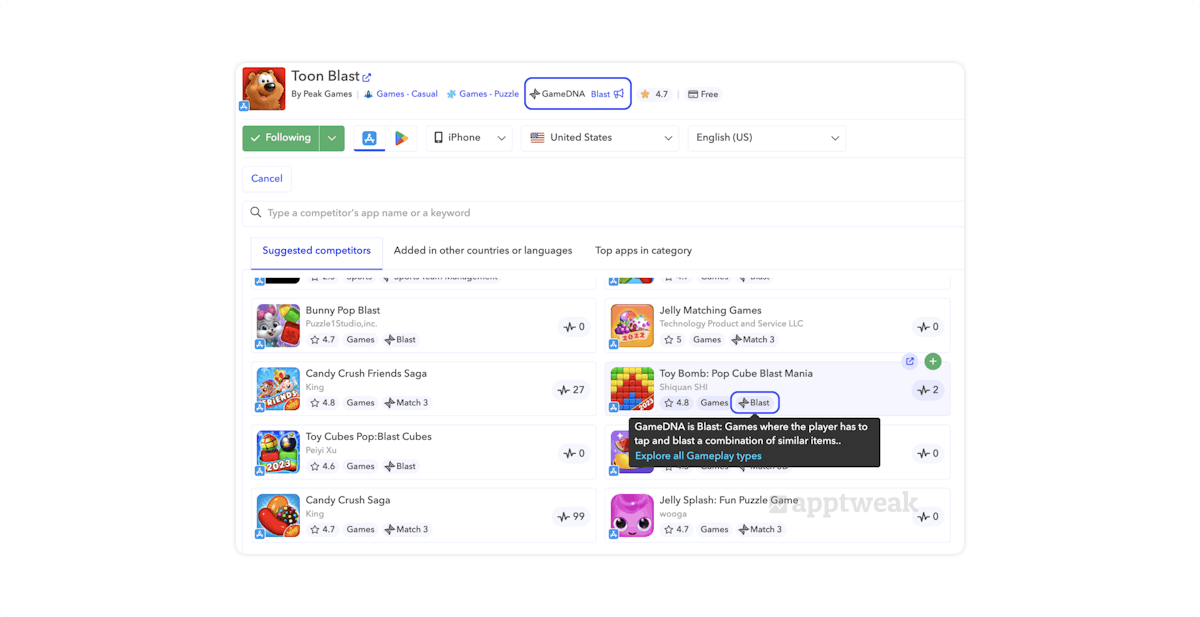
Task: Open the iPhone device dropdown
Action: (x=469, y=137)
